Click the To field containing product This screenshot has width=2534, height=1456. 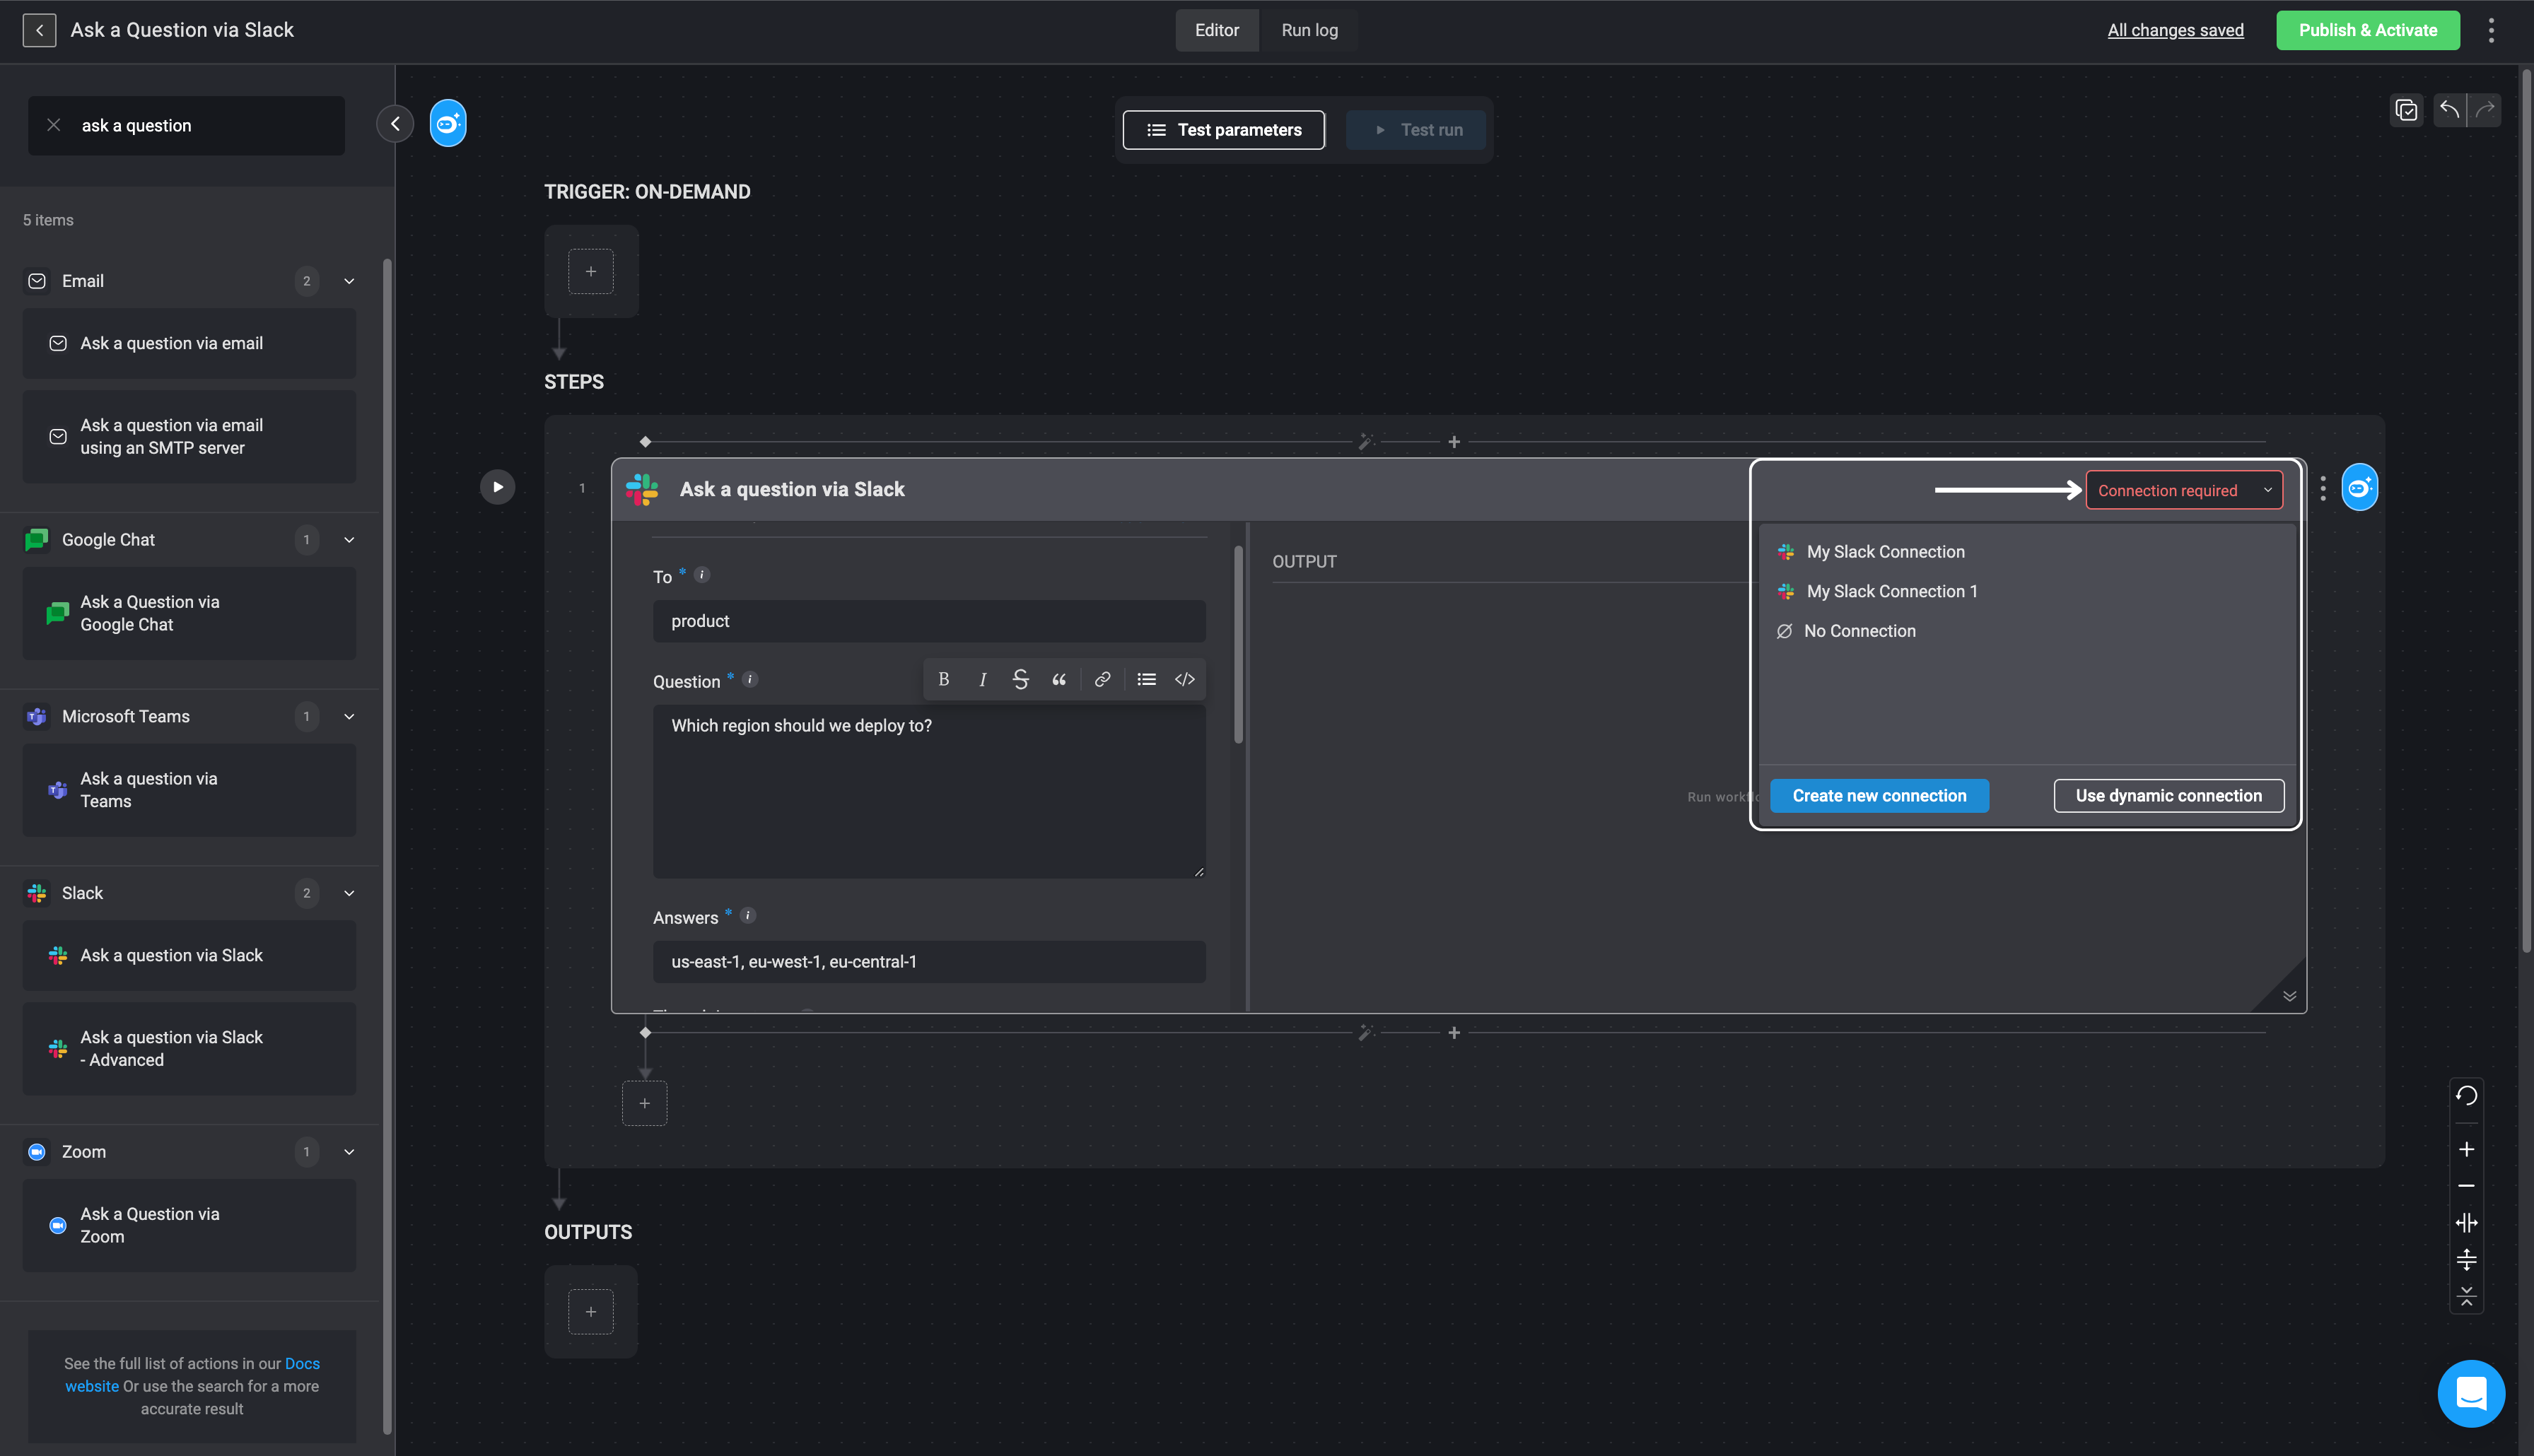click(929, 621)
